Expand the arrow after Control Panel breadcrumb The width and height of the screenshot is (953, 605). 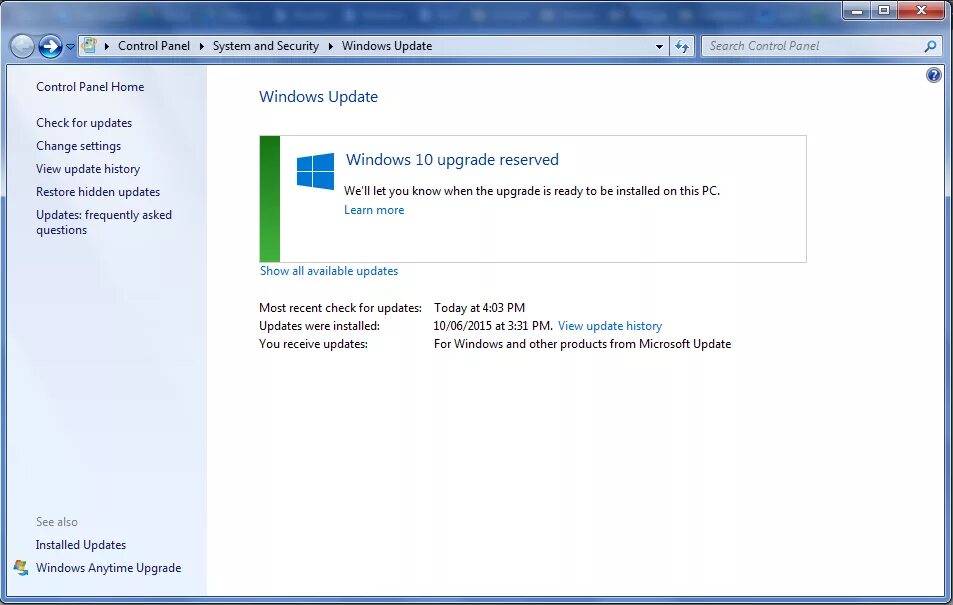pyautogui.click(x=201, y=46)
